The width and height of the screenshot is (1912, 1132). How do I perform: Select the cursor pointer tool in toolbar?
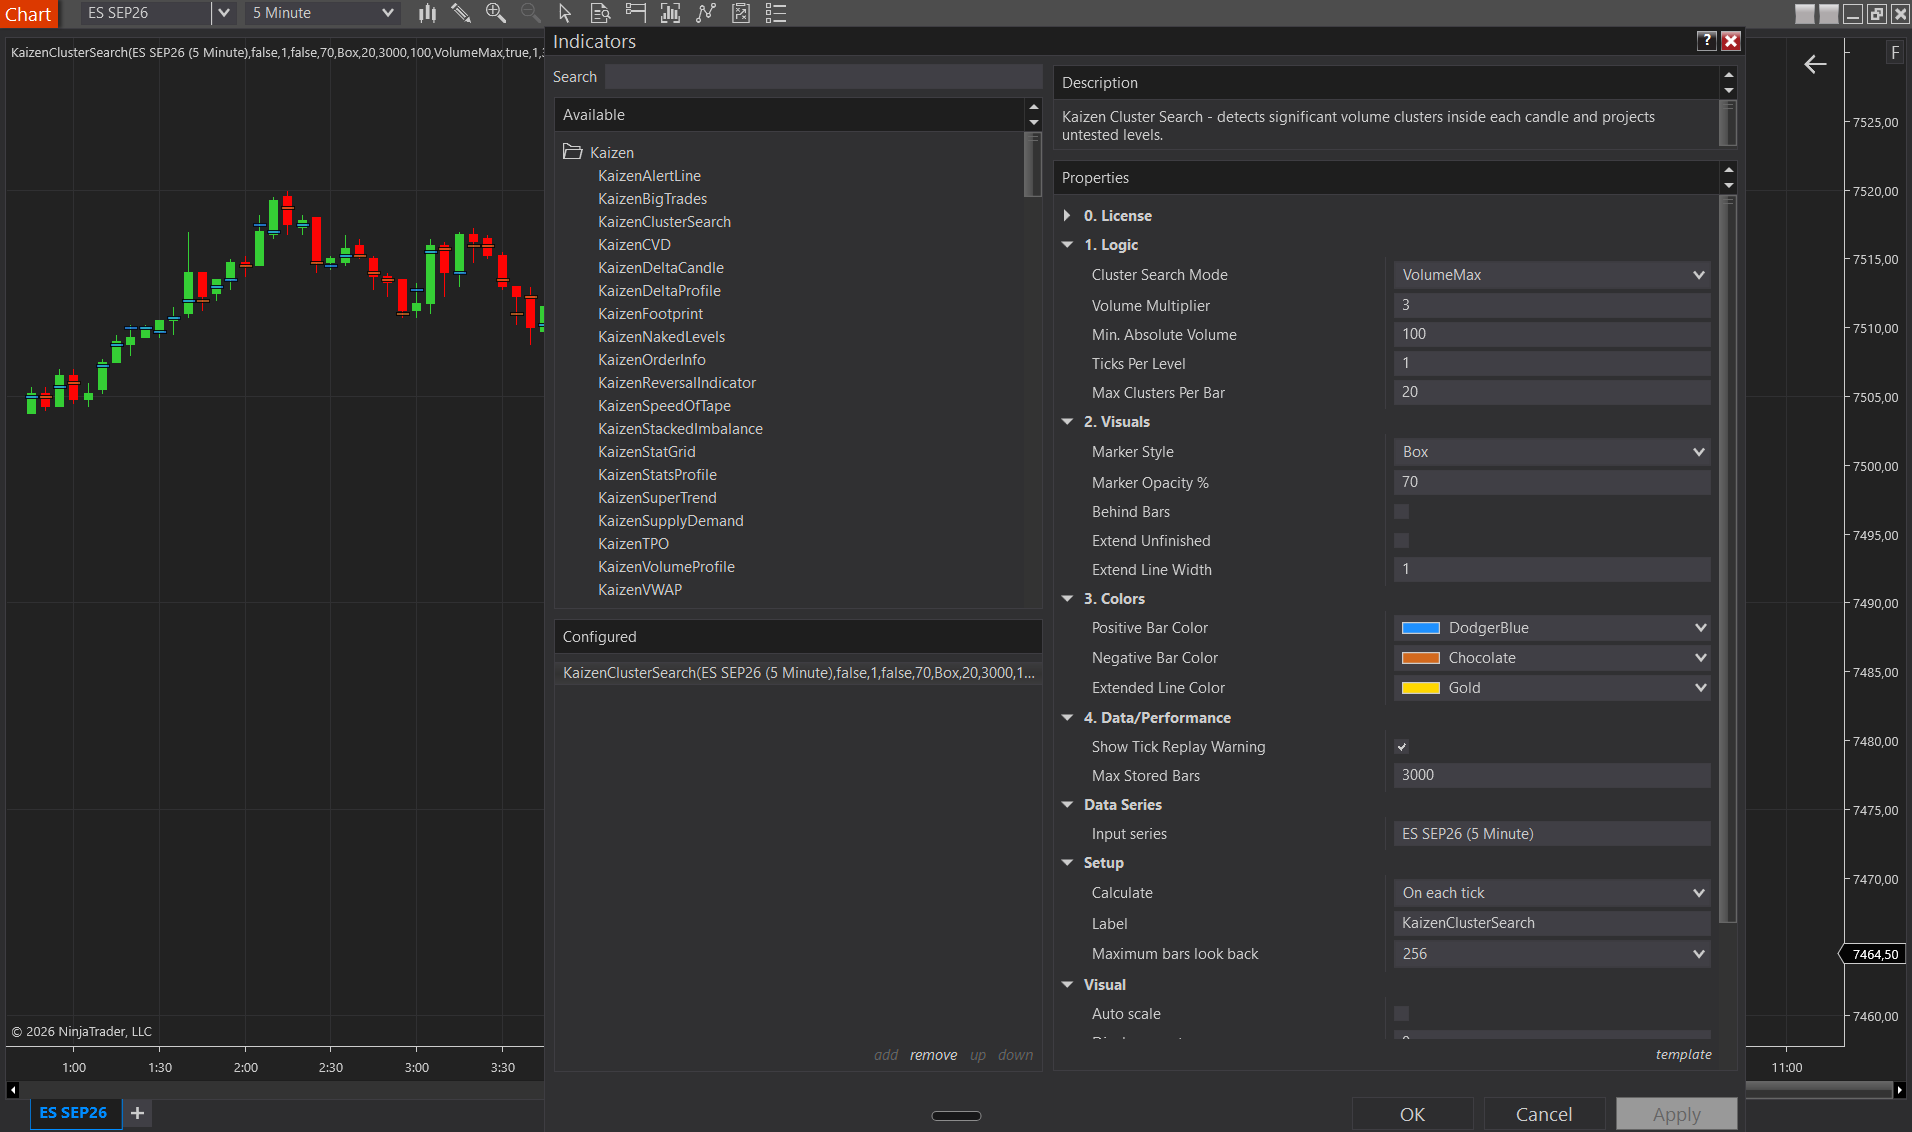point(565,13)
